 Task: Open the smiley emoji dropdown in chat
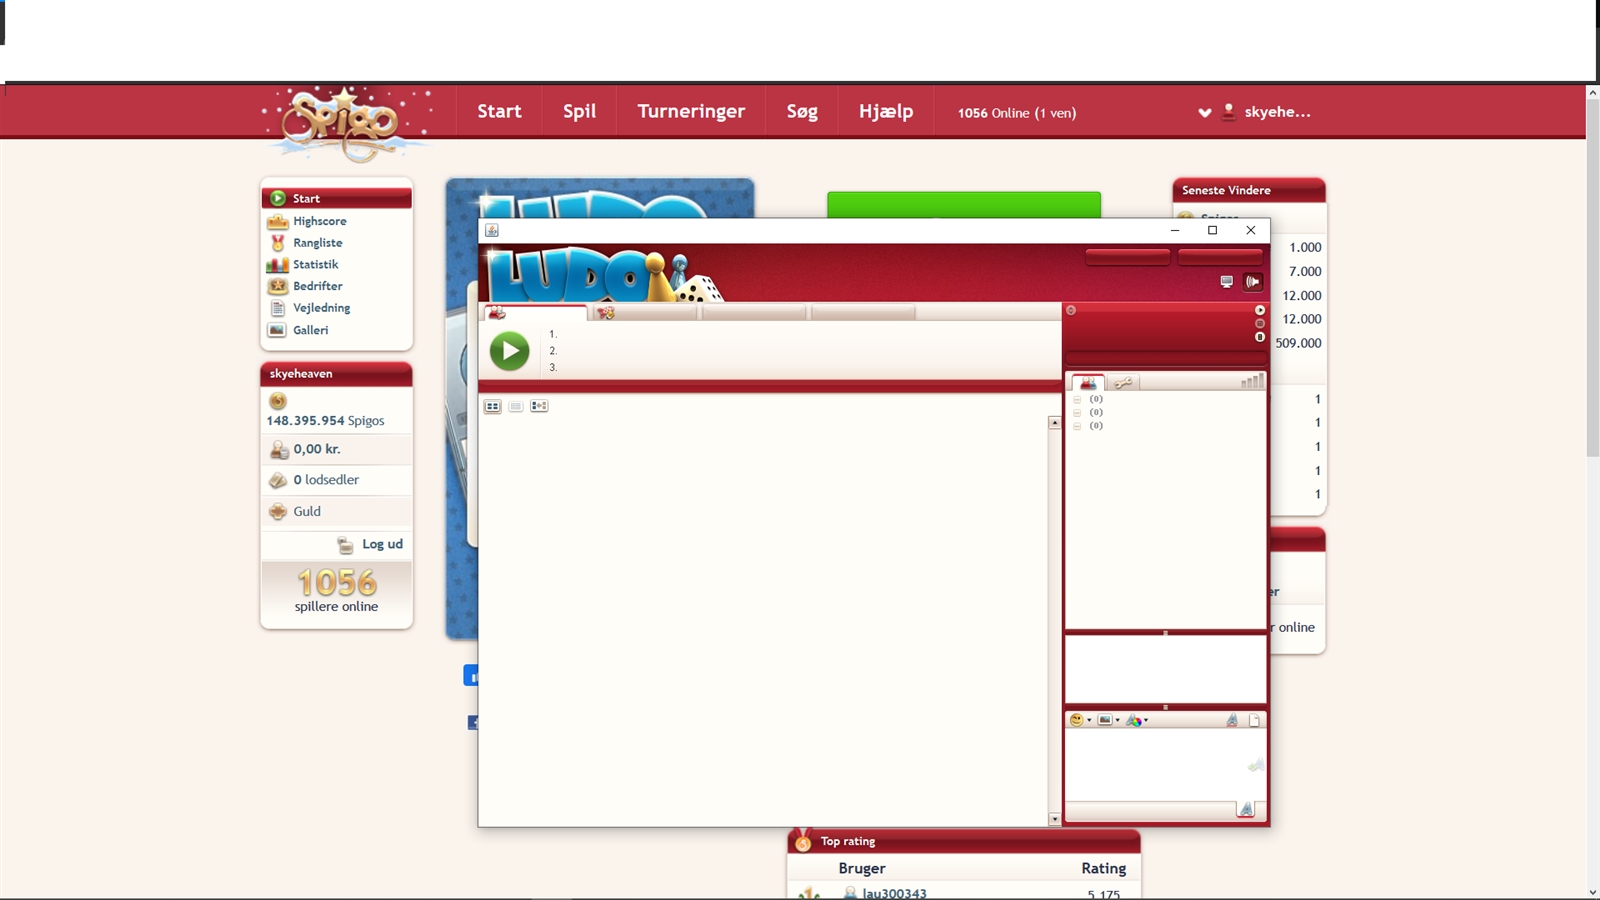click(1080, 720)
